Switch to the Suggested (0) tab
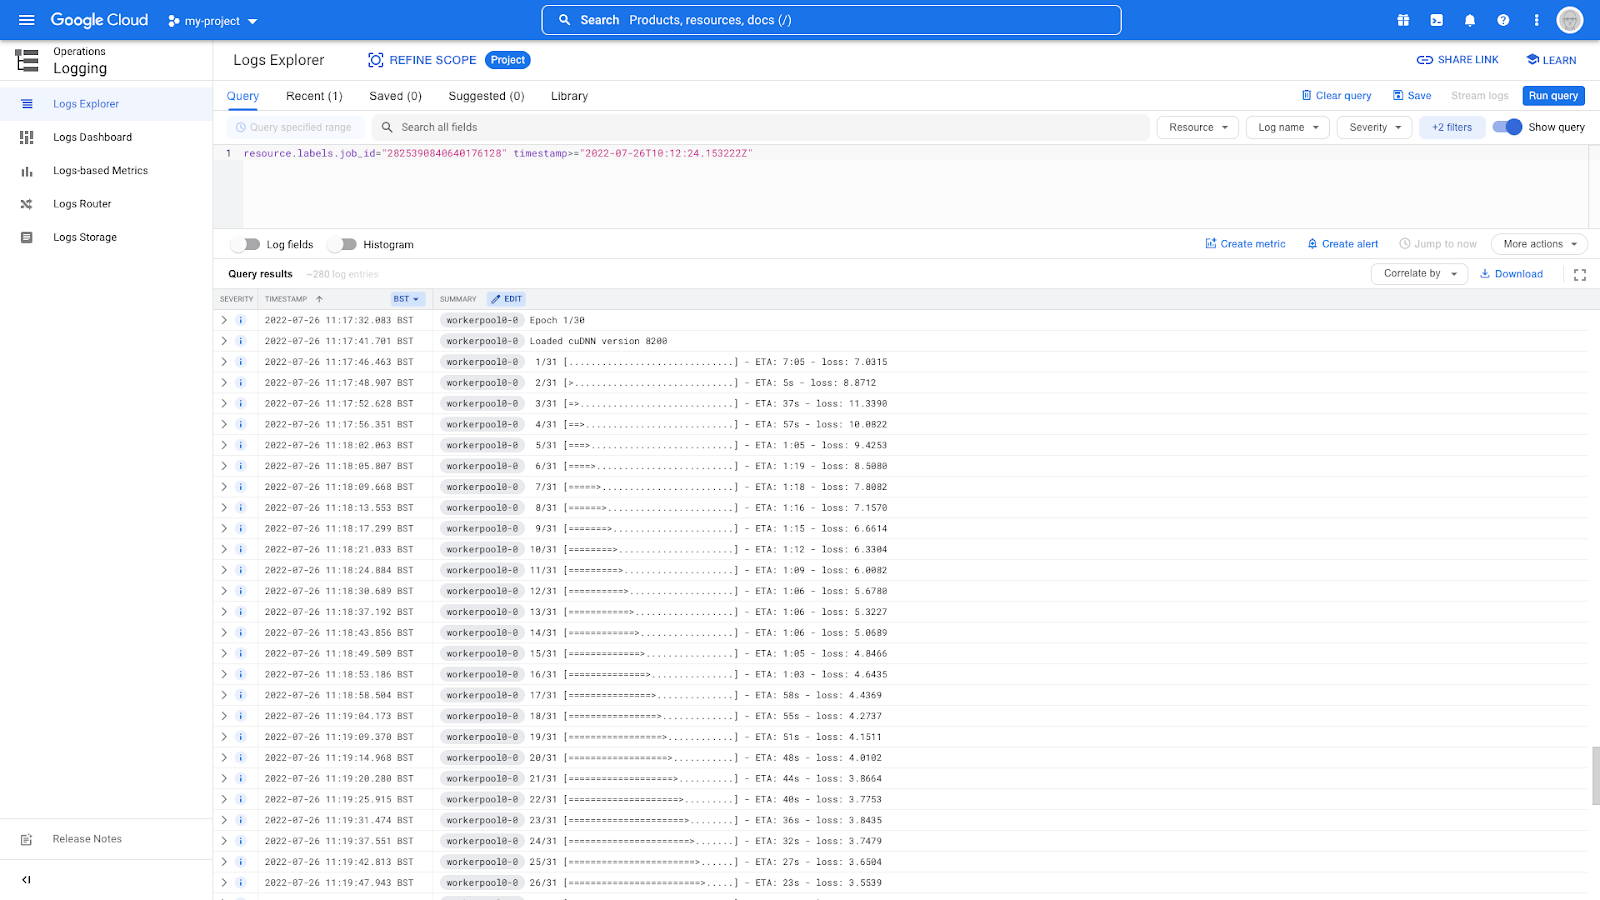 click(486, 96)
